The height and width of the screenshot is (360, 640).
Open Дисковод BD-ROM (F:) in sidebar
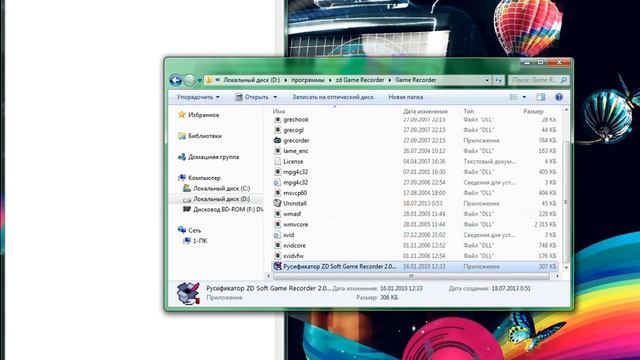tap(228, 209)
